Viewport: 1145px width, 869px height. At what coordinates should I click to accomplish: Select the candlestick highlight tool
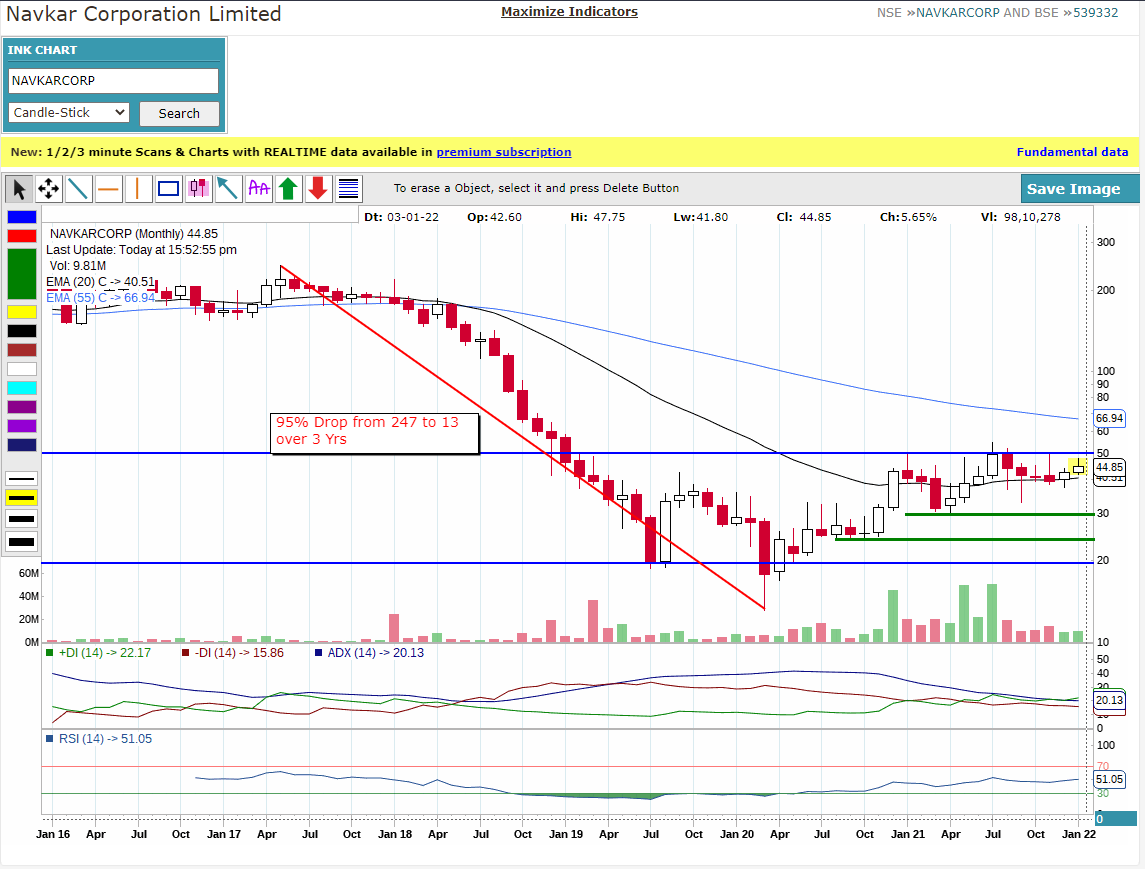click(x=199, y=189)
